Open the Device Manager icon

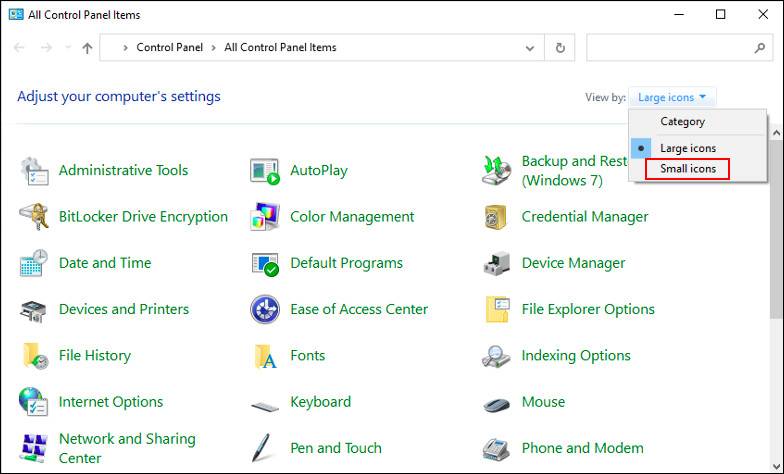[496, 264]
